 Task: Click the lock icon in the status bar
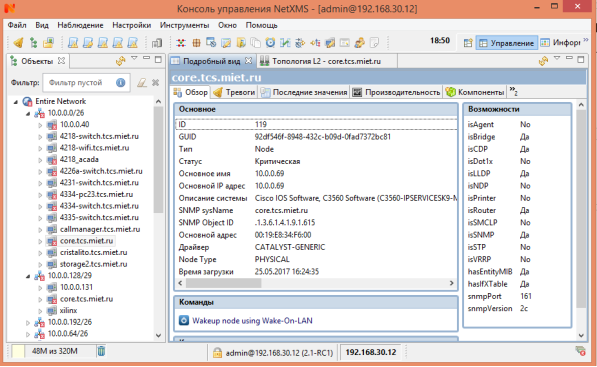(217, 353)
